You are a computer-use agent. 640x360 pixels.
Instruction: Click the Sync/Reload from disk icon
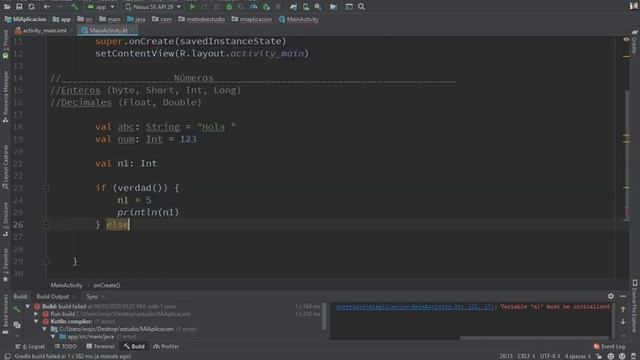click(31, 7)
